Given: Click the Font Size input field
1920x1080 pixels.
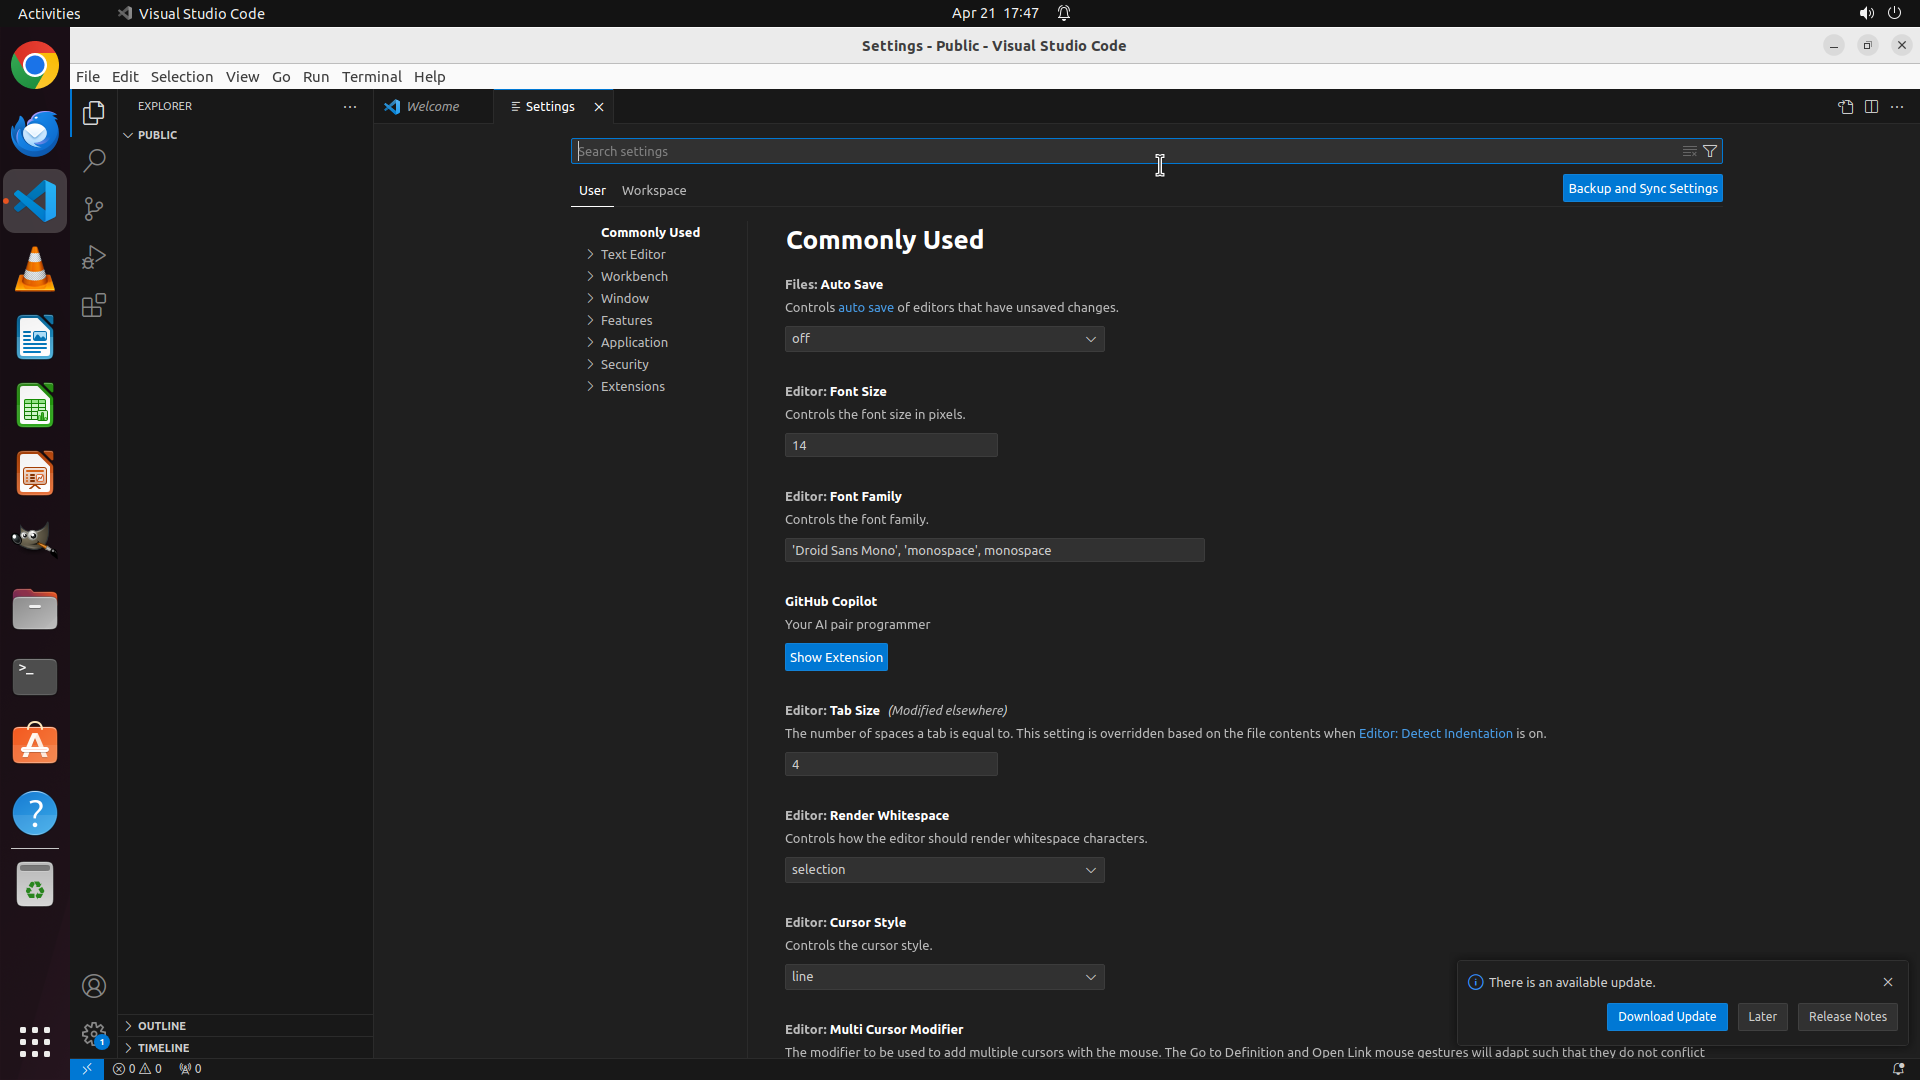Looking at the screenshot, I should [x=890, y=445].
